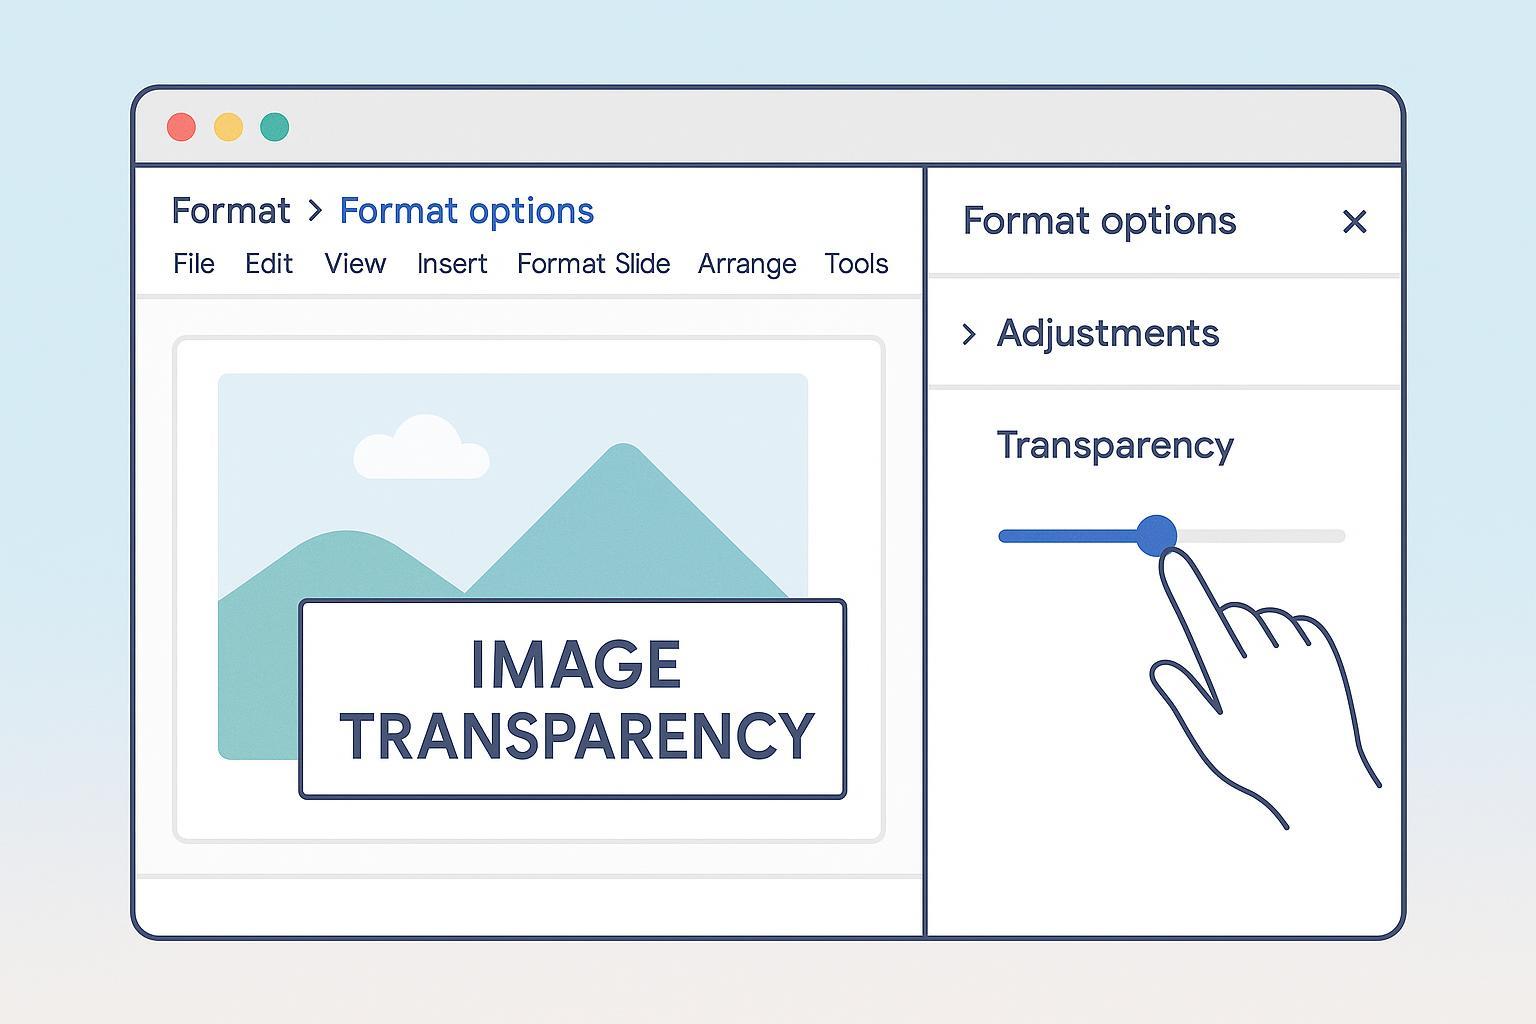Click the blue Format options breadcrumb link
Viewport: 1536px width, 1024px height.
coord(466,211)
